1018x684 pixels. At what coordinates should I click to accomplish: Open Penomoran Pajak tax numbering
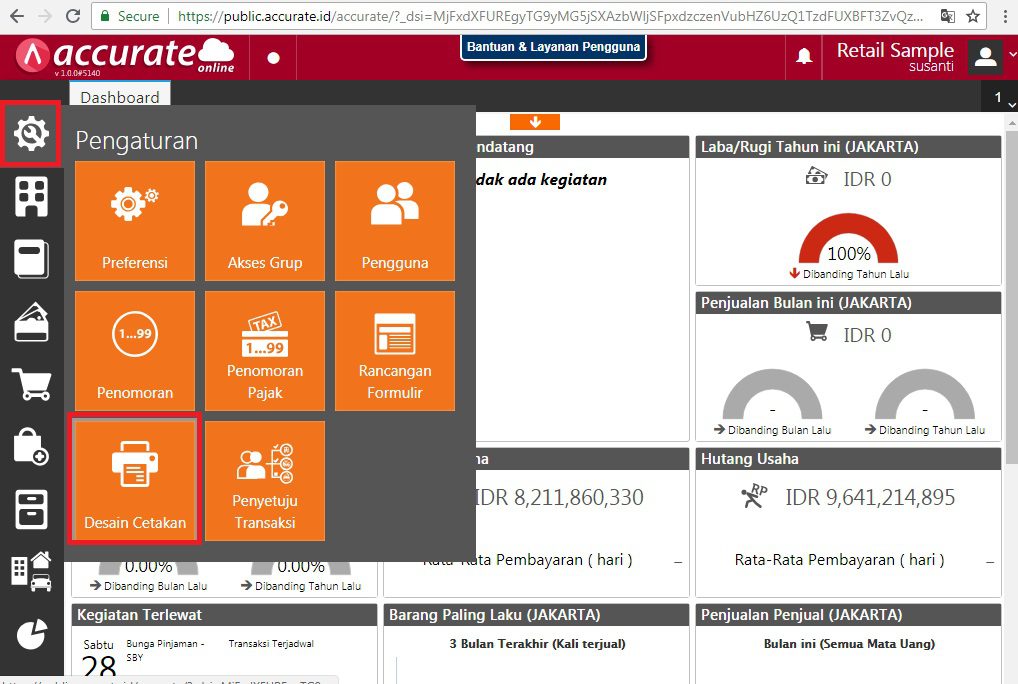tap(264, 351)
